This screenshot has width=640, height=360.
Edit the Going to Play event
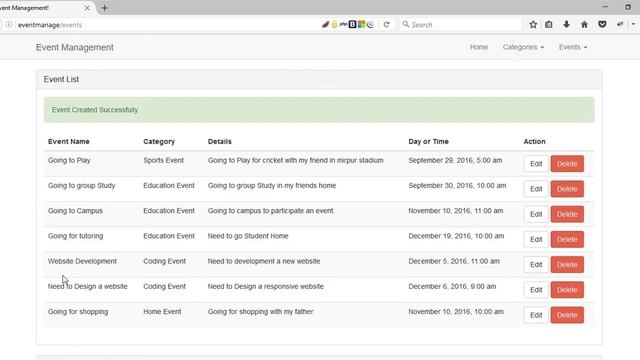click(536, 164)
